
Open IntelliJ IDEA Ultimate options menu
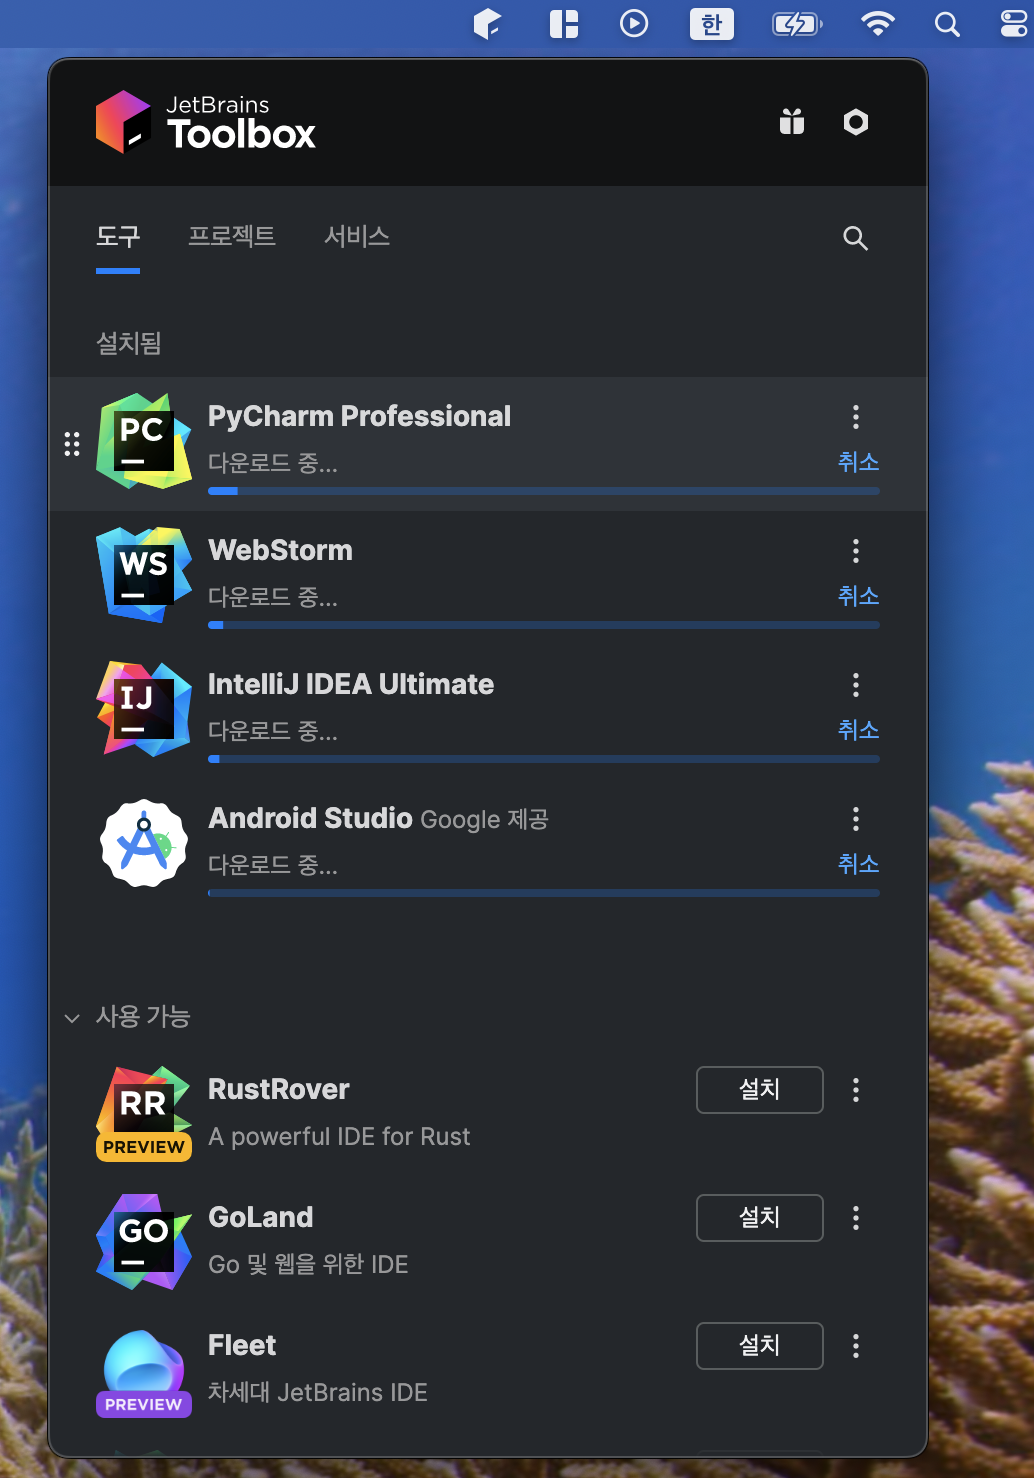856,685
